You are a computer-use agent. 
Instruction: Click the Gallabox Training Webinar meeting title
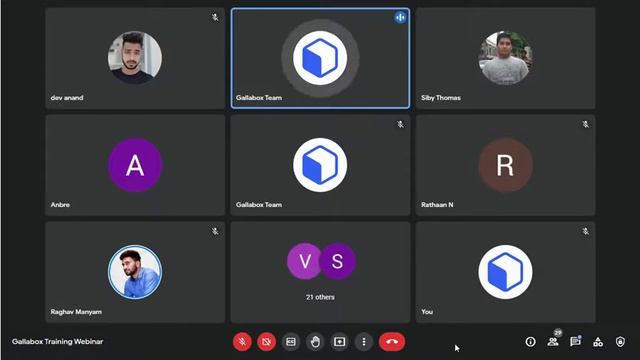58,342
